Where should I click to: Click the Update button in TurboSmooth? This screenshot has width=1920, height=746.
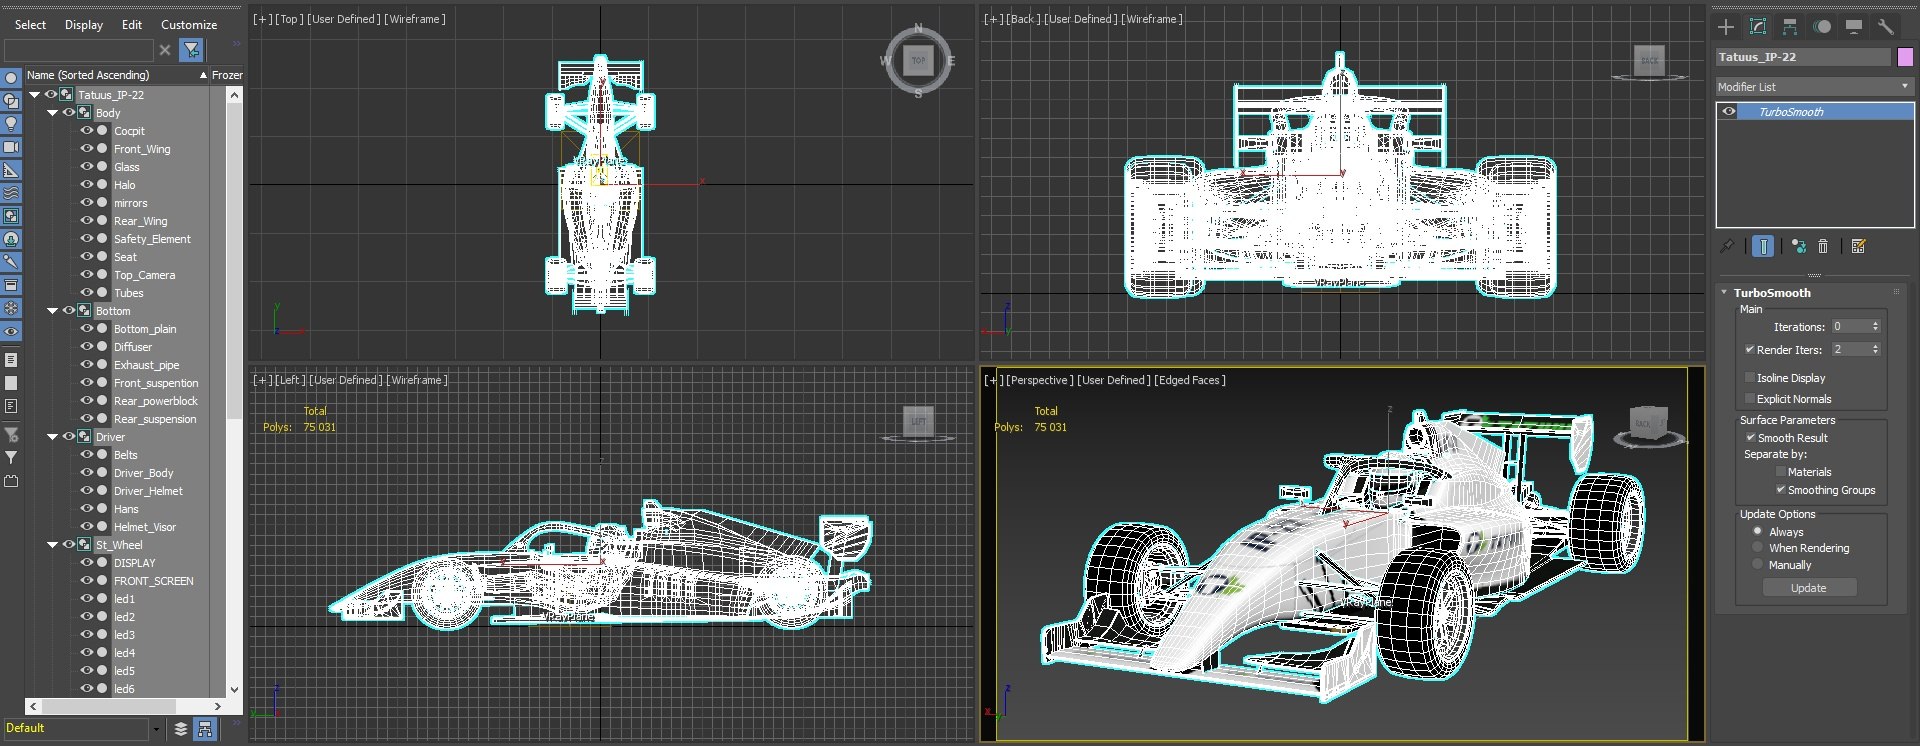click(1808, 588)
